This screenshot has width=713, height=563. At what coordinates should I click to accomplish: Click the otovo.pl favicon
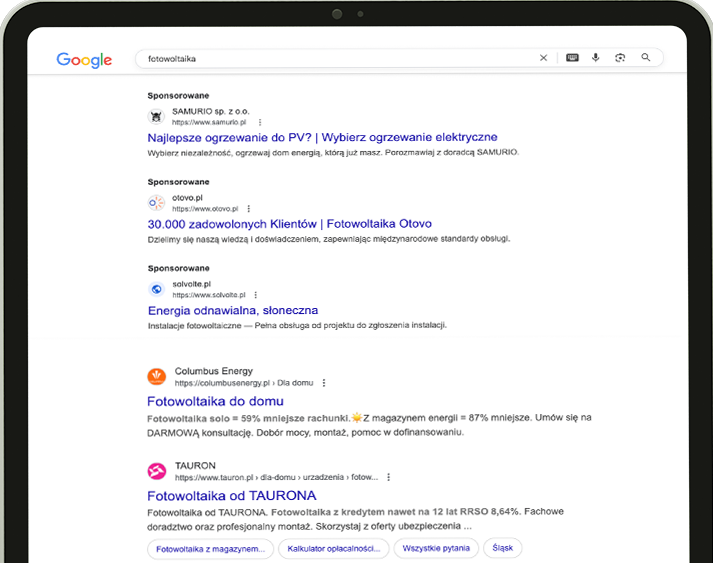click(156, 203)
